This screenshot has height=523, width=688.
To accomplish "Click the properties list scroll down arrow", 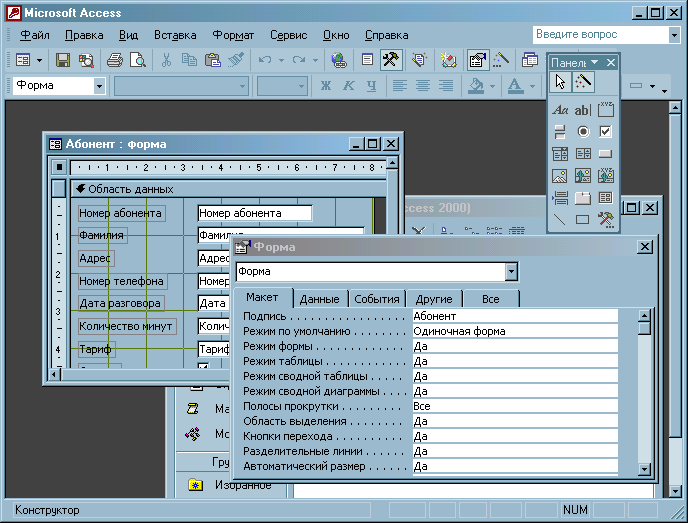I will pyautogui.click(x=644, y=469).
